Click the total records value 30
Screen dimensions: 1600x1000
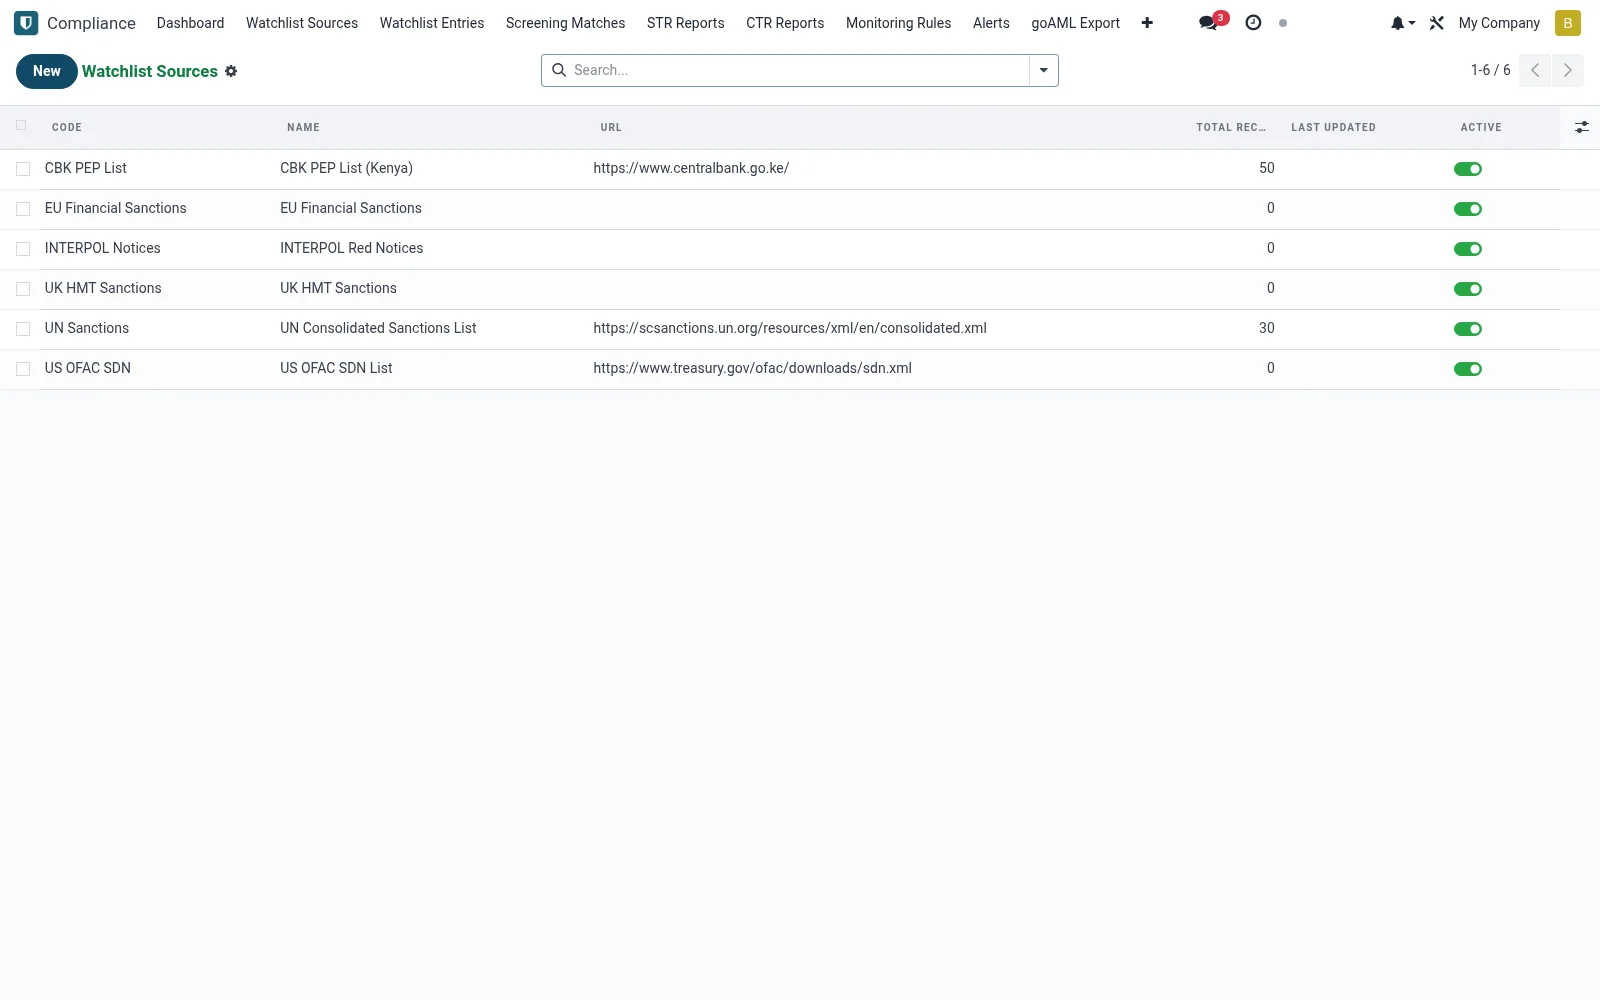pyautogui.click(x=1266, y=328)
